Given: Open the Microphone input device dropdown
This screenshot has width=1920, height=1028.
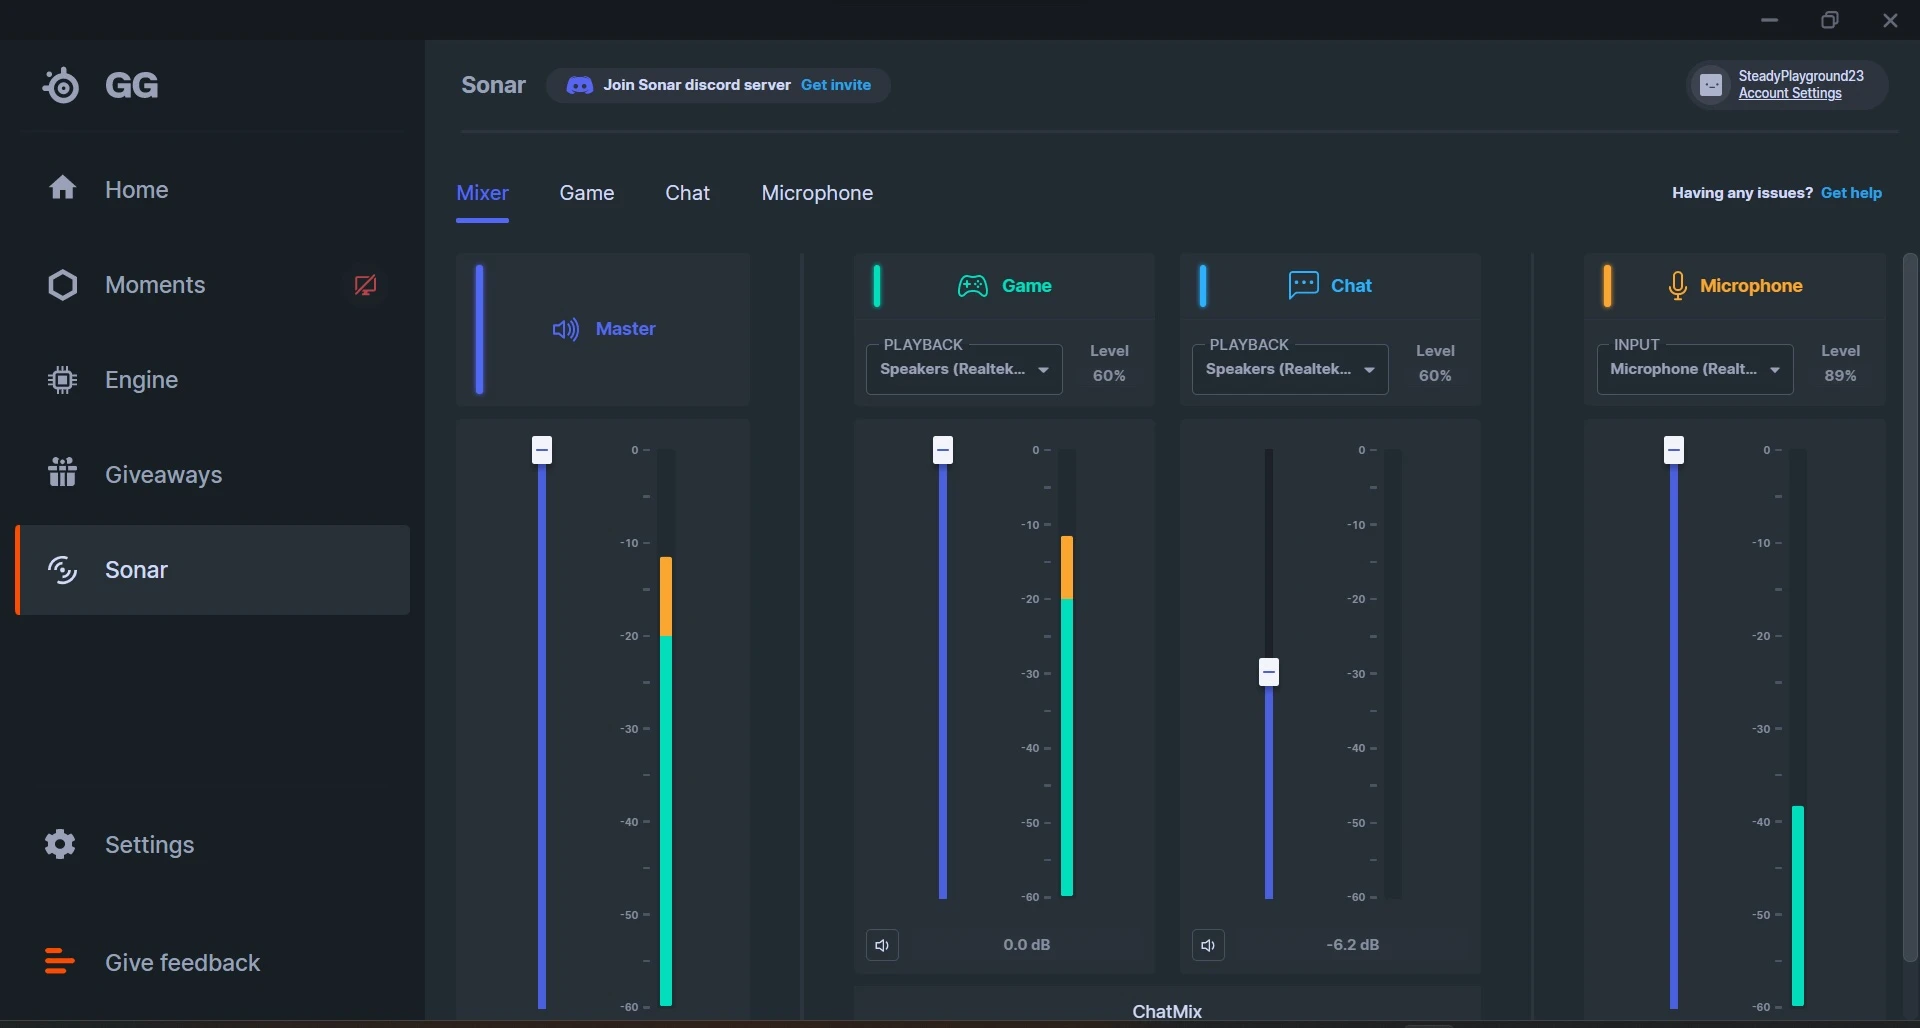Looking at the screenshot, I should click(1695, 369).
